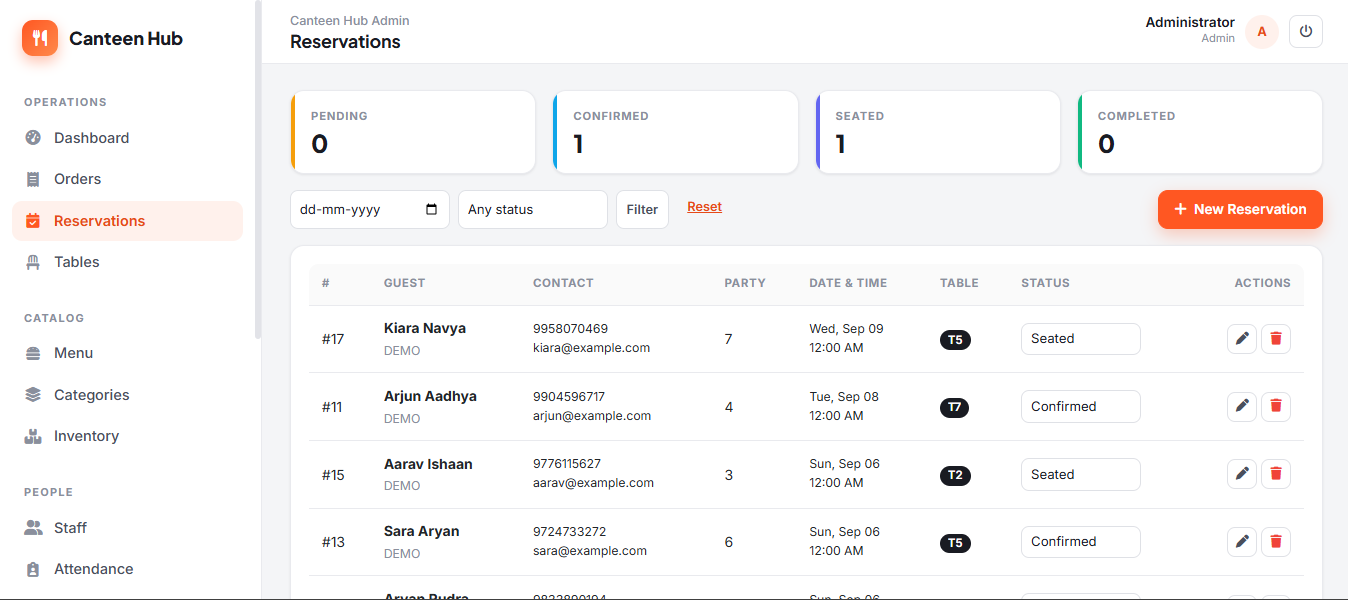
Task: Click date Tue, Sep 08 cell
Action: coord(844,397)
